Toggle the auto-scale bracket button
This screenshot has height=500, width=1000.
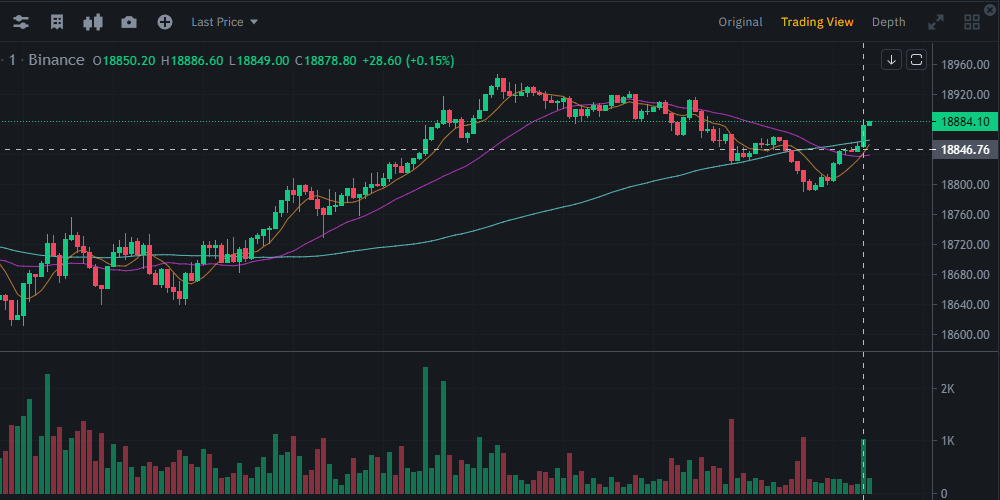point(916,60)
